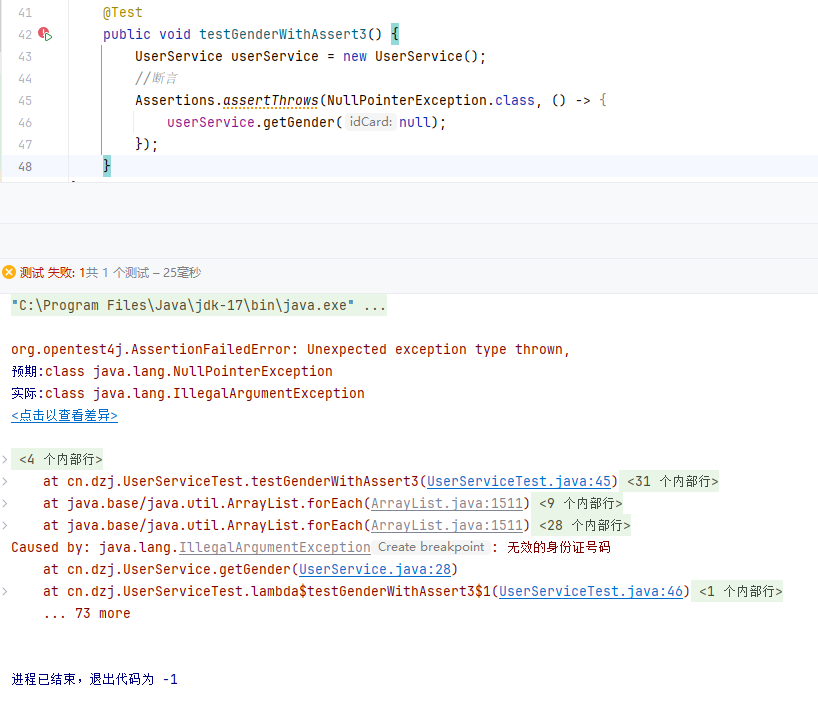Image resolution: width=818 pixels, height=701 pixels.
Task: Click the idCard parameter hint in getGender call
Action: [x=370, y=123]
